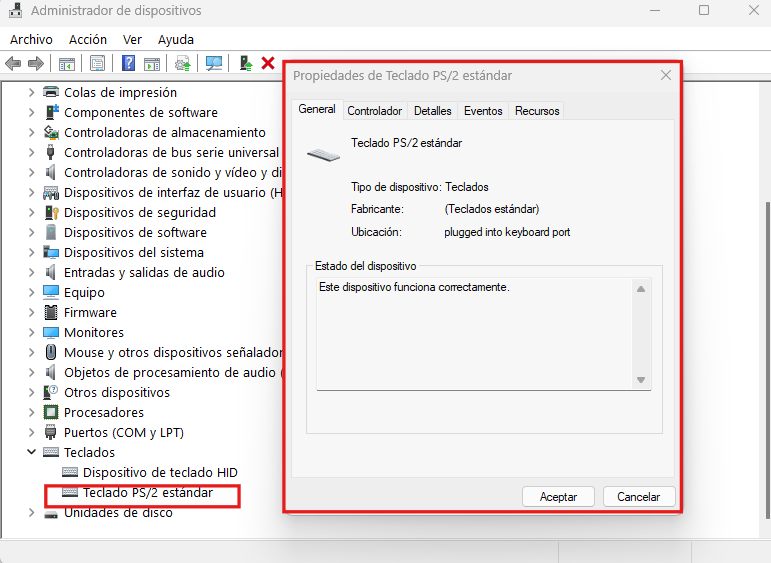Click status box scroll up arrow

click(641, 289)
